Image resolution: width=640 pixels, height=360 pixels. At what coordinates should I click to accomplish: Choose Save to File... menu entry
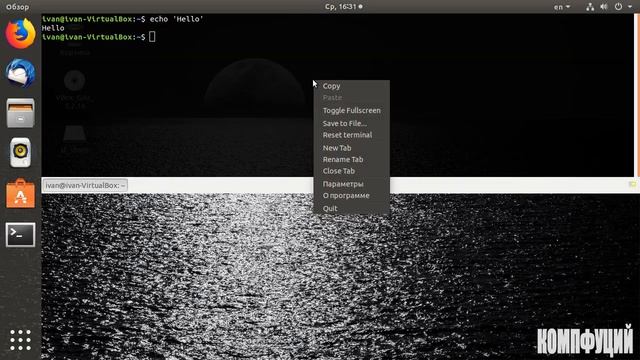(x=351, y=123)
